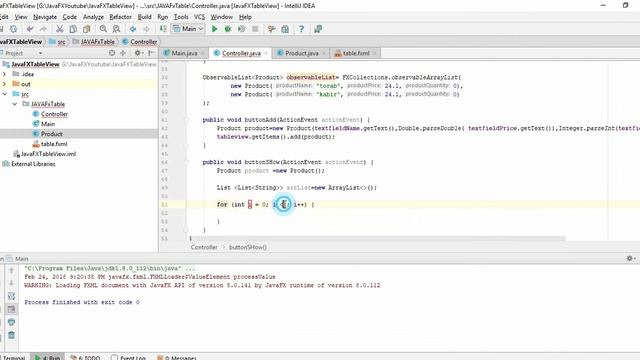Expand the .idea folder
This screenshot has width=640, height=360.
pos(4,74)
